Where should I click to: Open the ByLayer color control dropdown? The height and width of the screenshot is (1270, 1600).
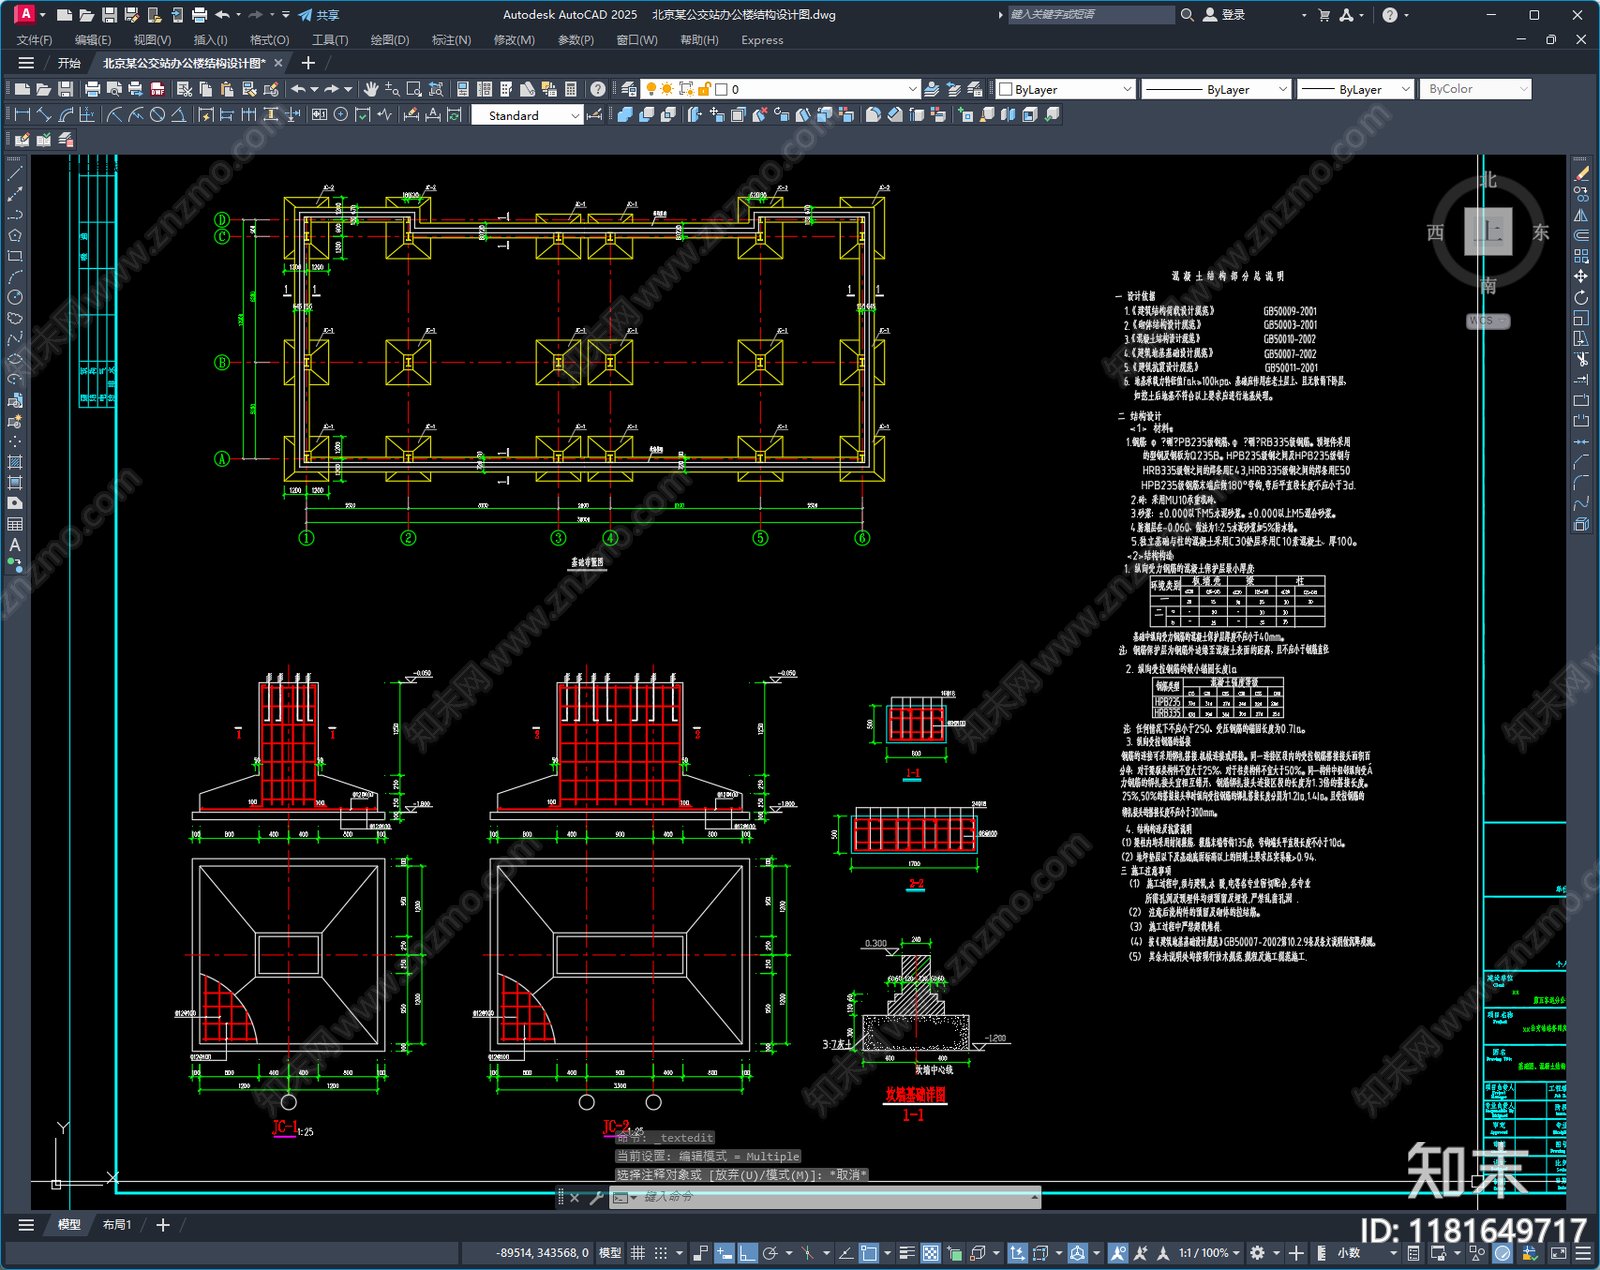pos(1066,89)
